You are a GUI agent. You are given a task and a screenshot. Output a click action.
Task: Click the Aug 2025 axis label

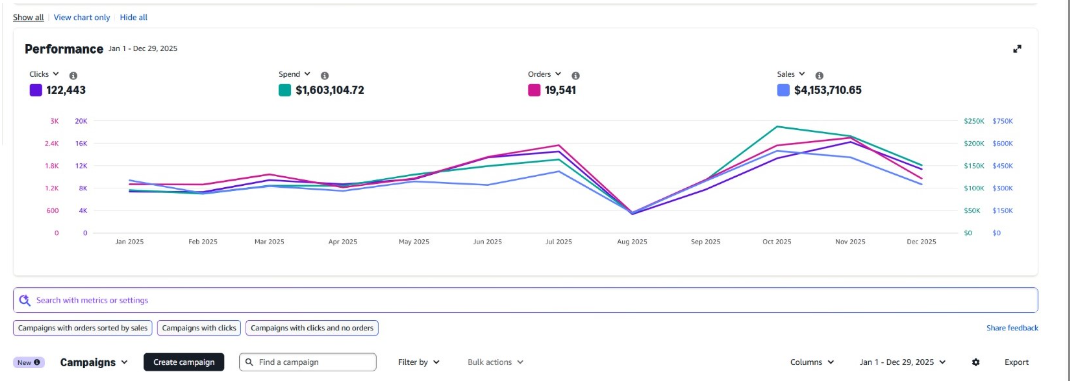pyautogui.click(x=632, y=242)
